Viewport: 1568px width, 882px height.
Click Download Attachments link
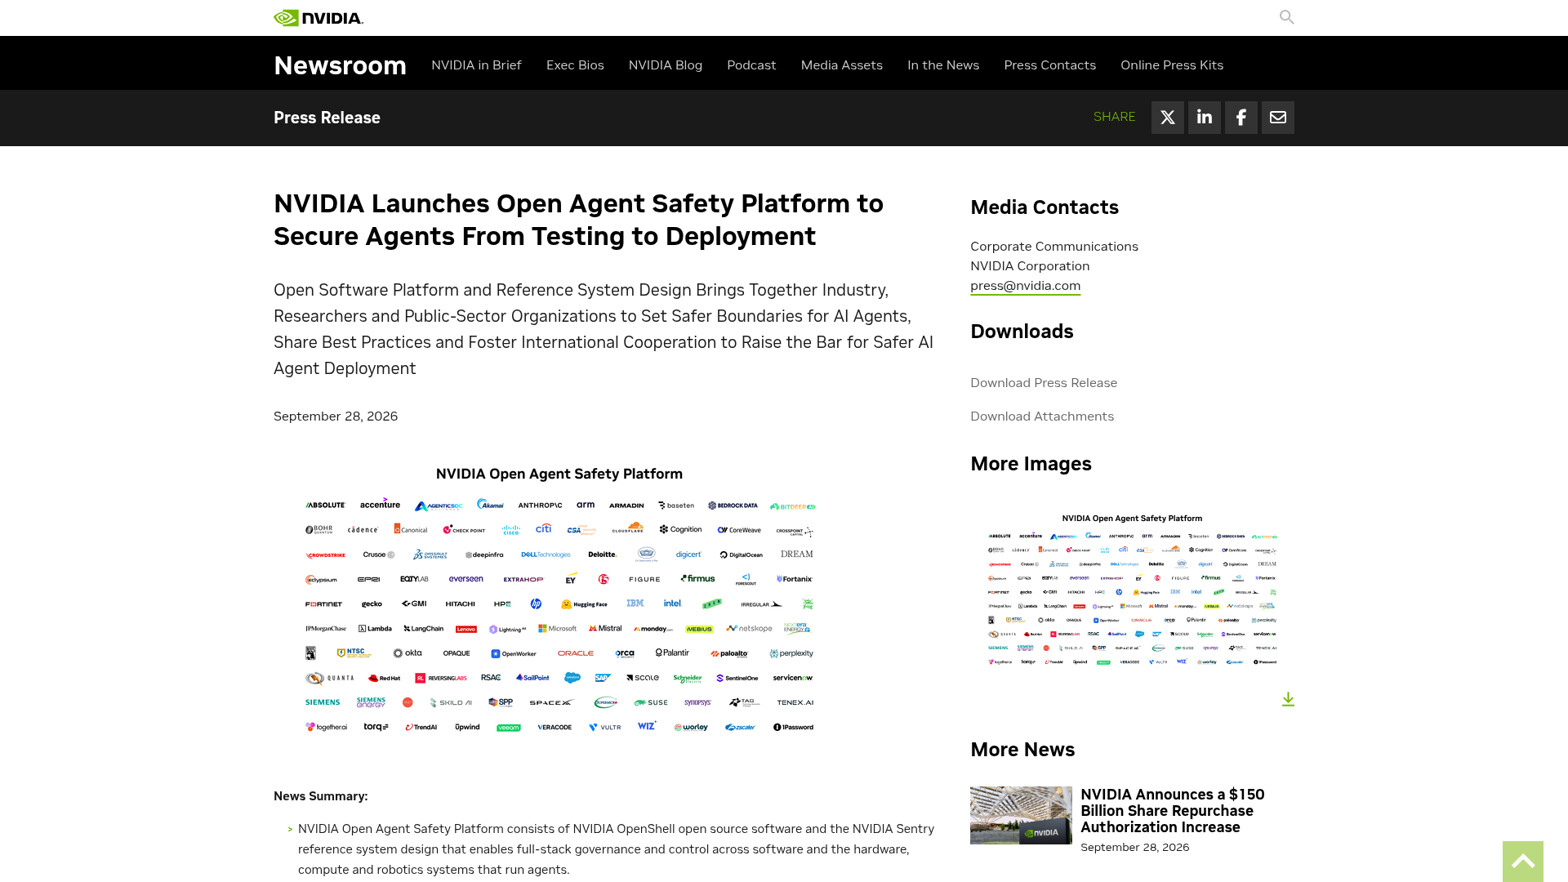tap(1041, 416)
